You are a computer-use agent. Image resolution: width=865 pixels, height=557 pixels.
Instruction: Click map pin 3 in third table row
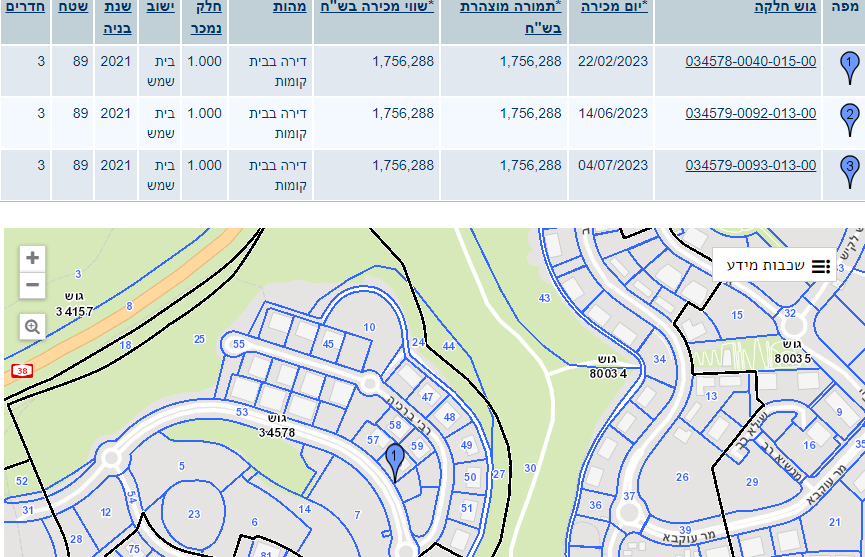coord(850,172)
